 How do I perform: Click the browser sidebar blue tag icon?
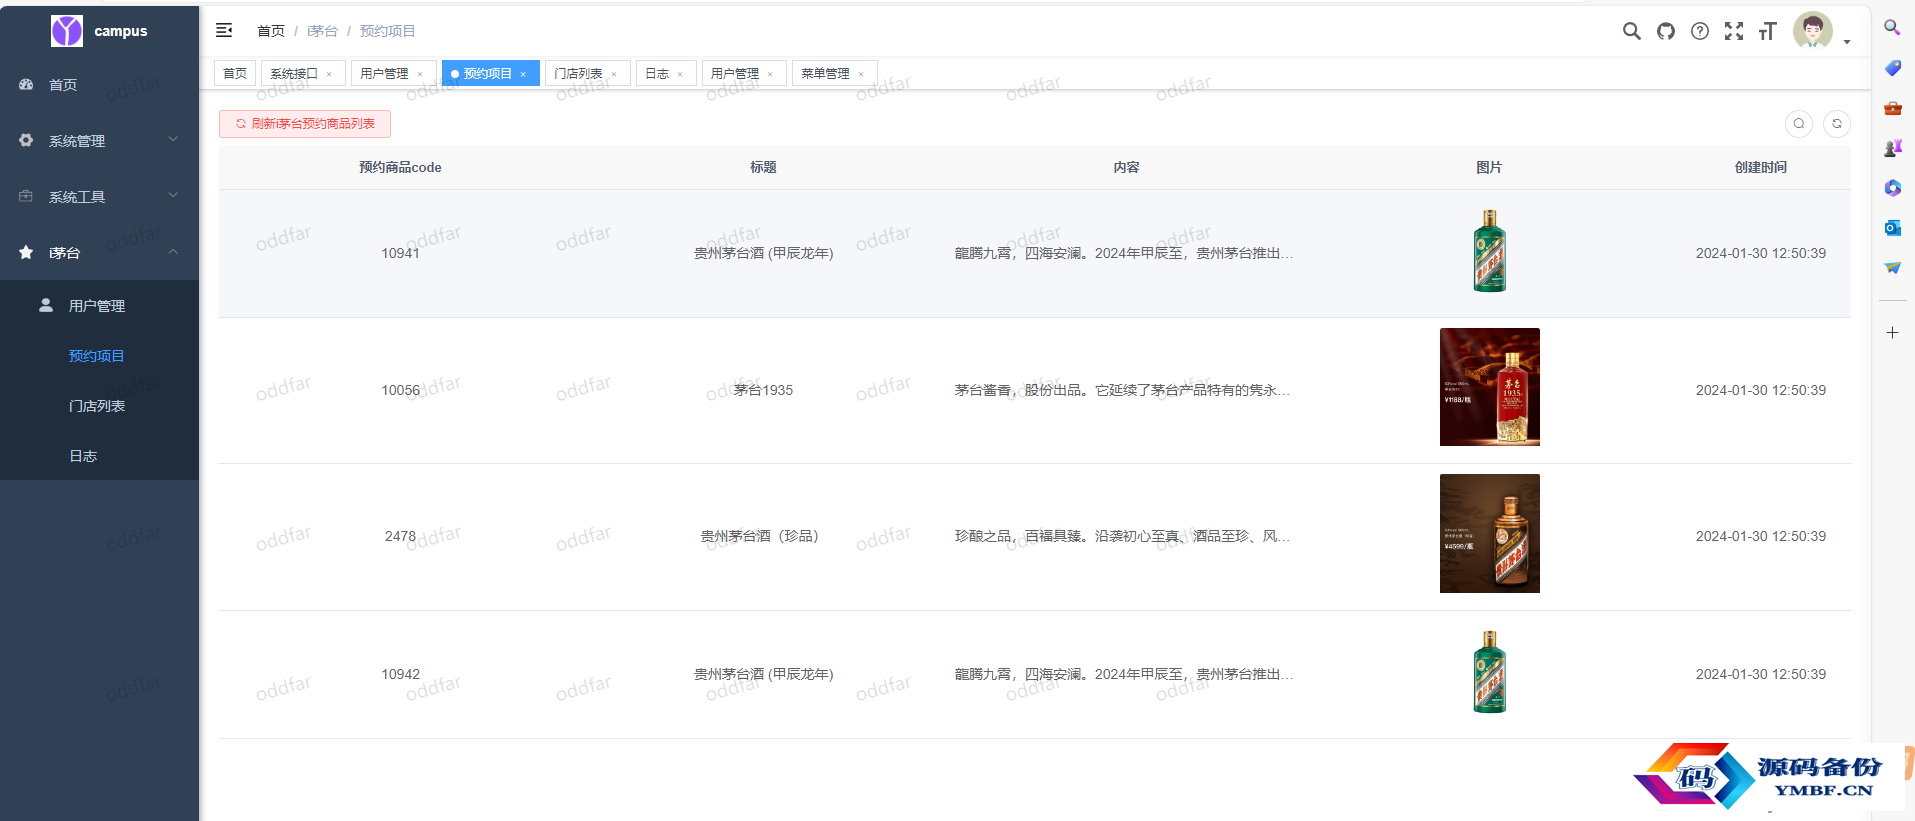(1892, 68)
